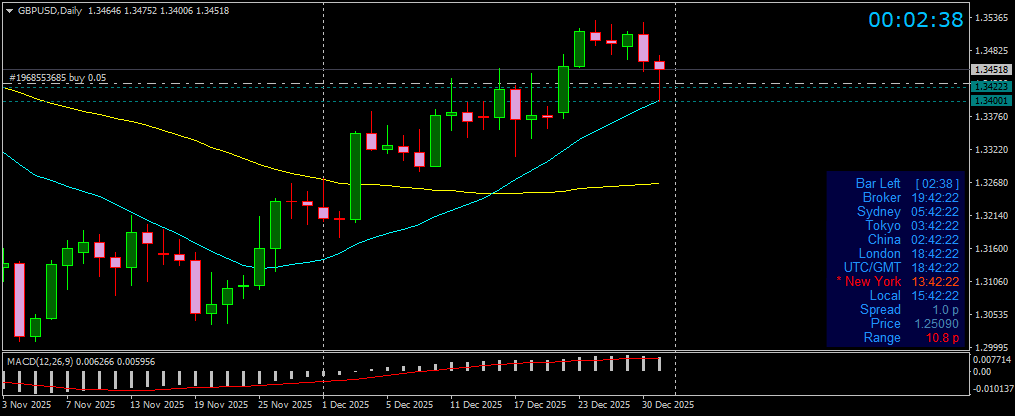This screenshot has width=1015, height=416.
Task: Click price scale value 1.33760
Action: tap(992, 117)
